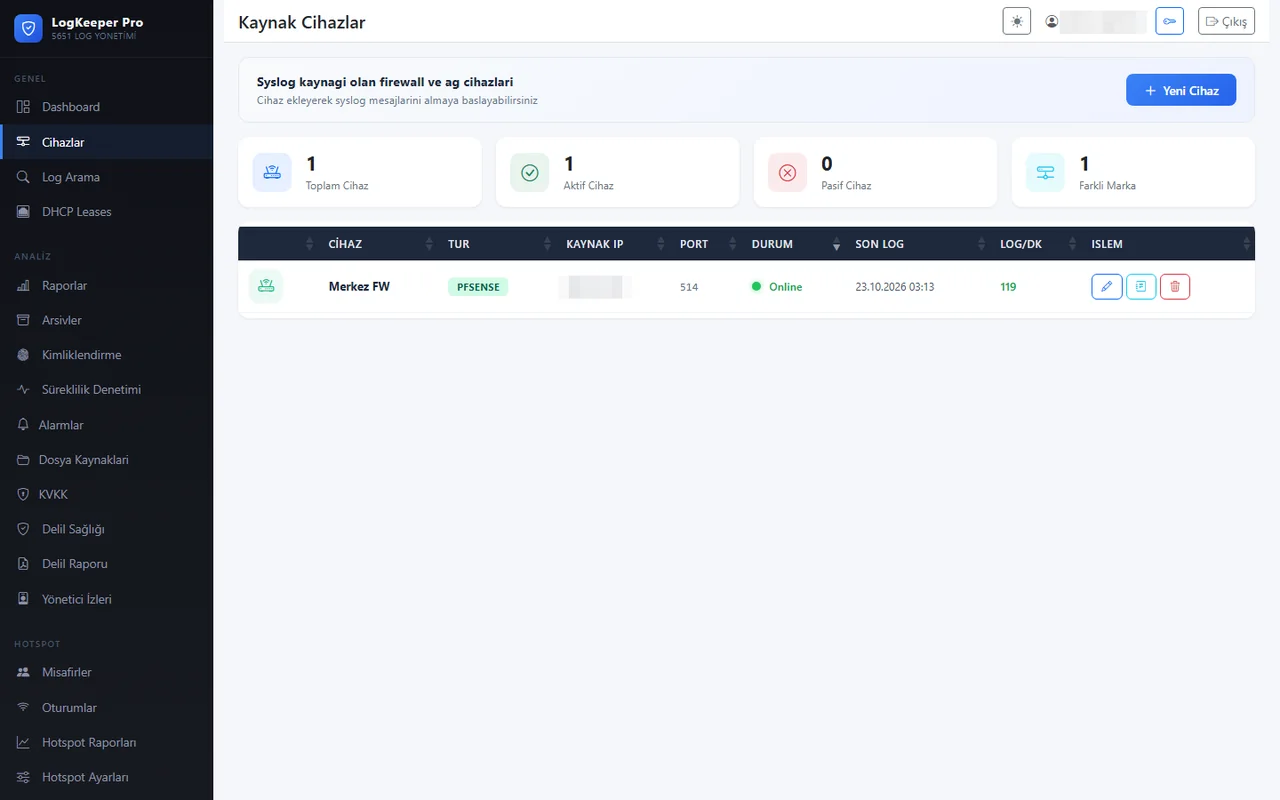This screenshot has width=1280, height=800.
Task: Click the Delil Sağlığı shield-check icon
Action: (23, 529)
